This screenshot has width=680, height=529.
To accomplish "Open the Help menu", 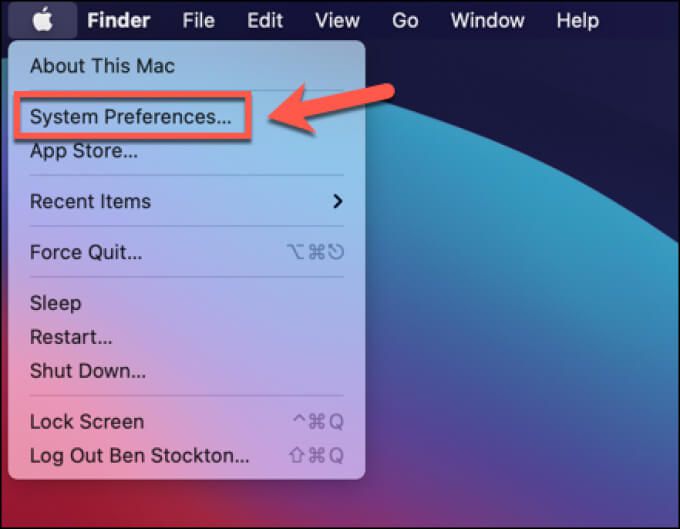I will coord(578,20).
